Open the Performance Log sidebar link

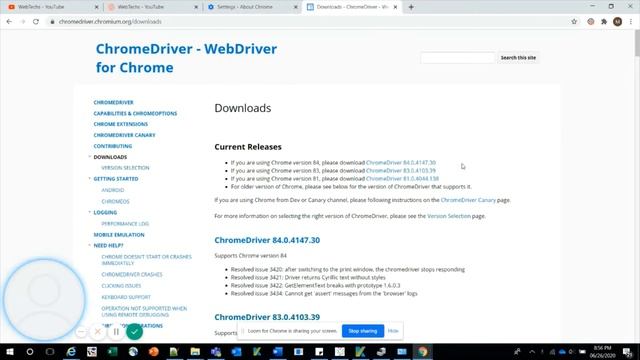point(125,224)
